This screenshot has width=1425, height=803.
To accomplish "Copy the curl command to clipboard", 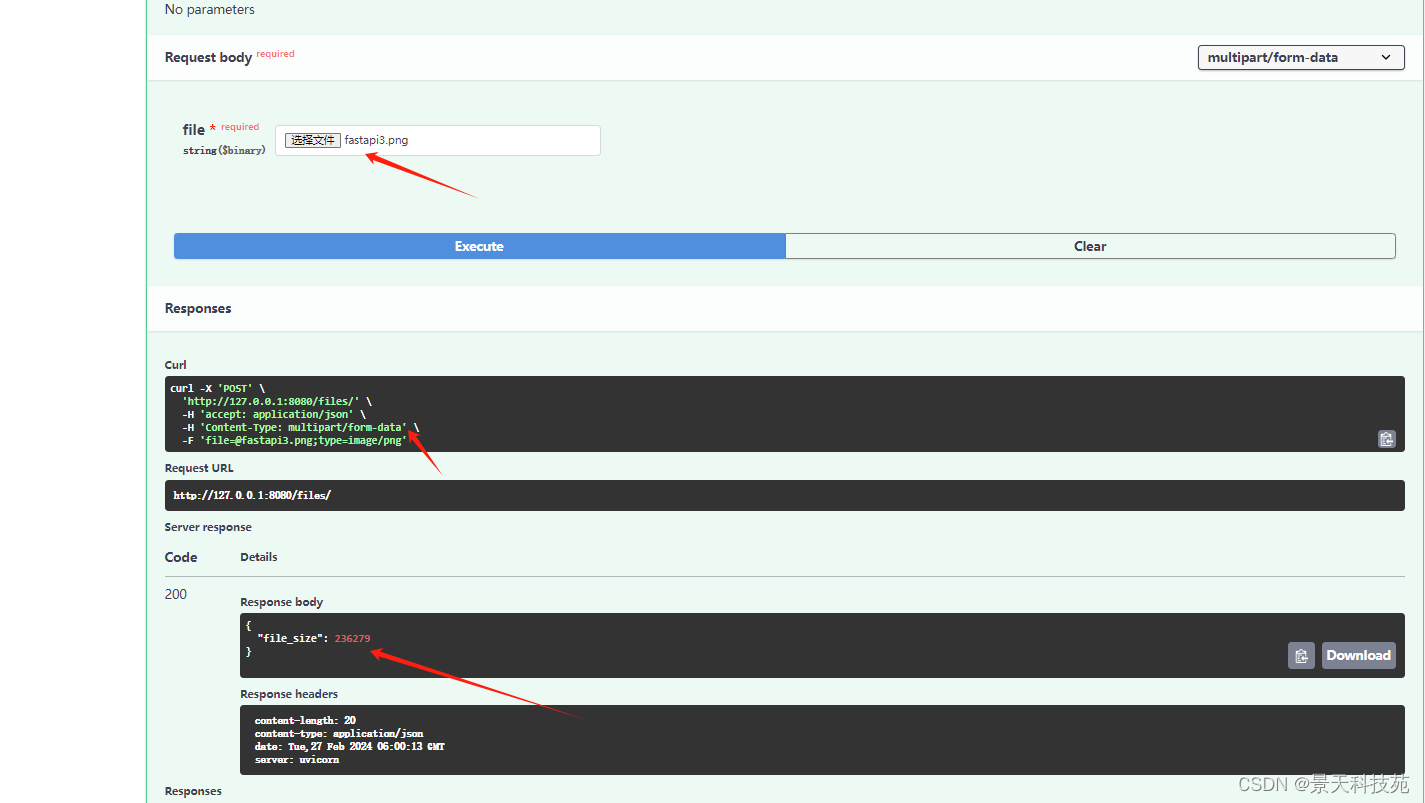I will [x=1386, y=438].
